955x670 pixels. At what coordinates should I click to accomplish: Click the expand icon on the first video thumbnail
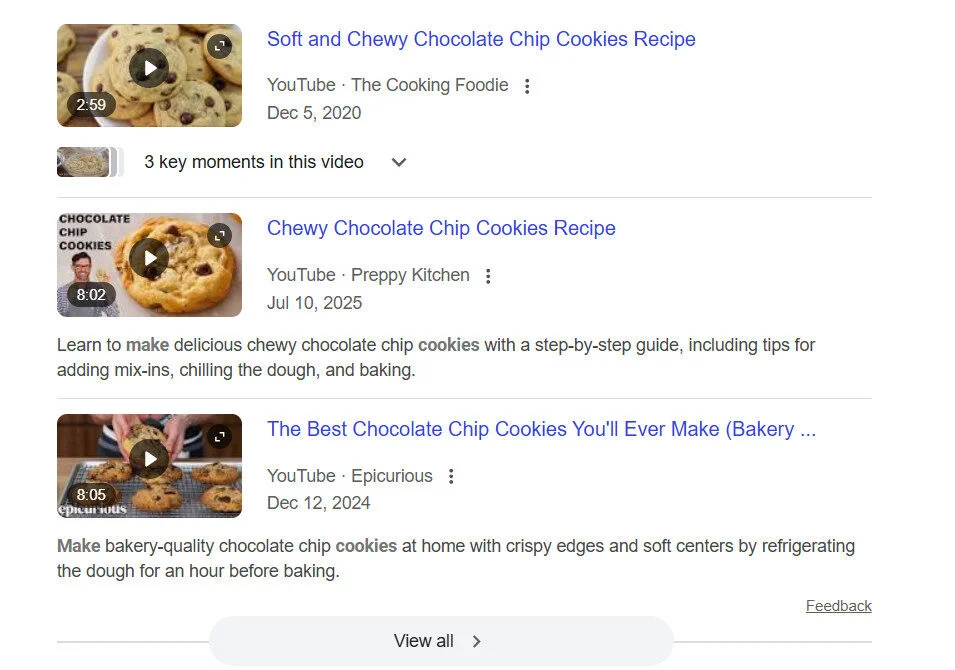tap(219, 45)
